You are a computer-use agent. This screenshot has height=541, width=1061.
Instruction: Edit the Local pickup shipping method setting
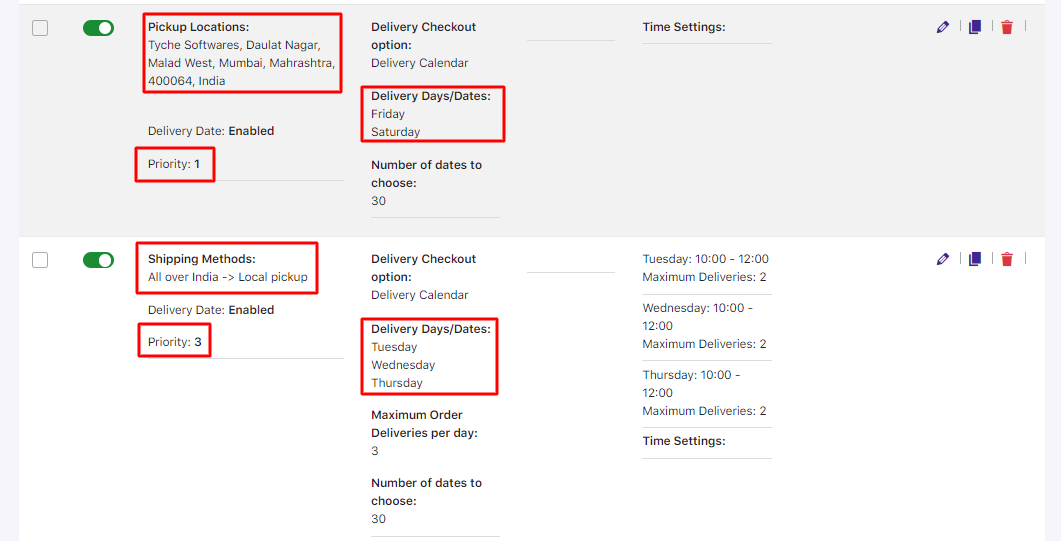tap(942, 259)
